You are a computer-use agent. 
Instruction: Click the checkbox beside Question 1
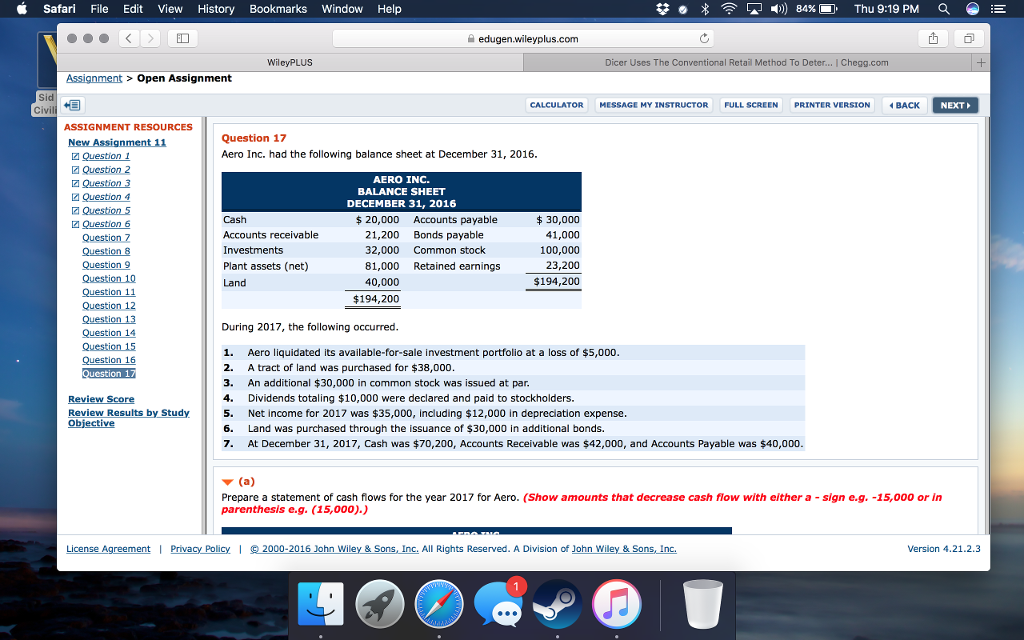[x=75, y=156]
